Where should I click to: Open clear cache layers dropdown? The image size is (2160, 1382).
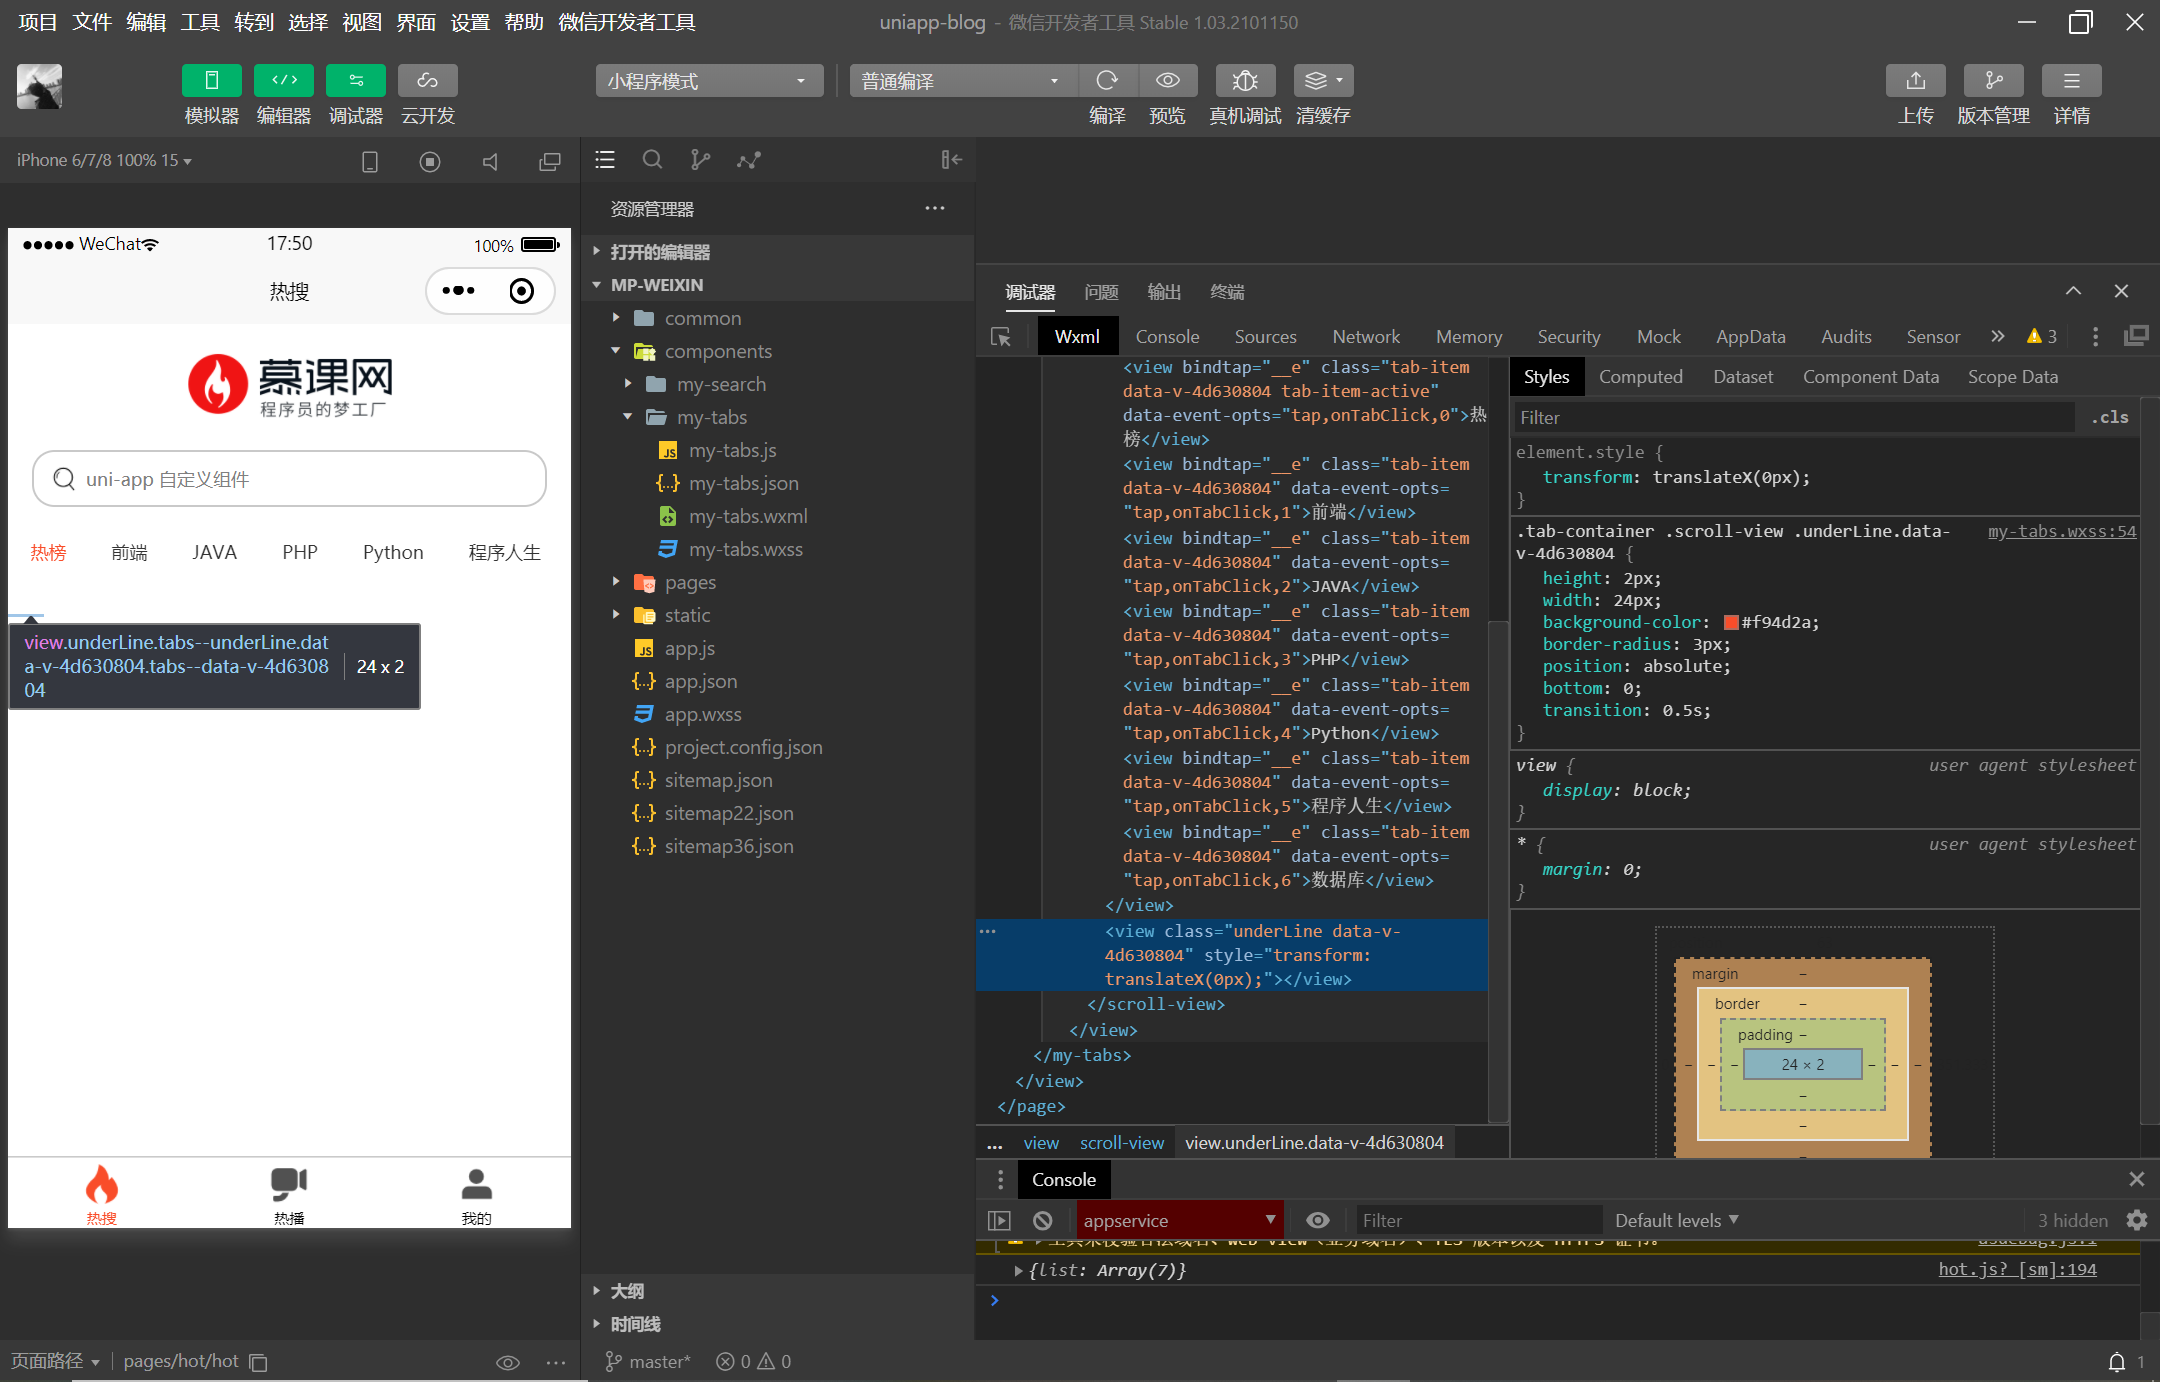pyautogui.click(x=1323, y=80)
